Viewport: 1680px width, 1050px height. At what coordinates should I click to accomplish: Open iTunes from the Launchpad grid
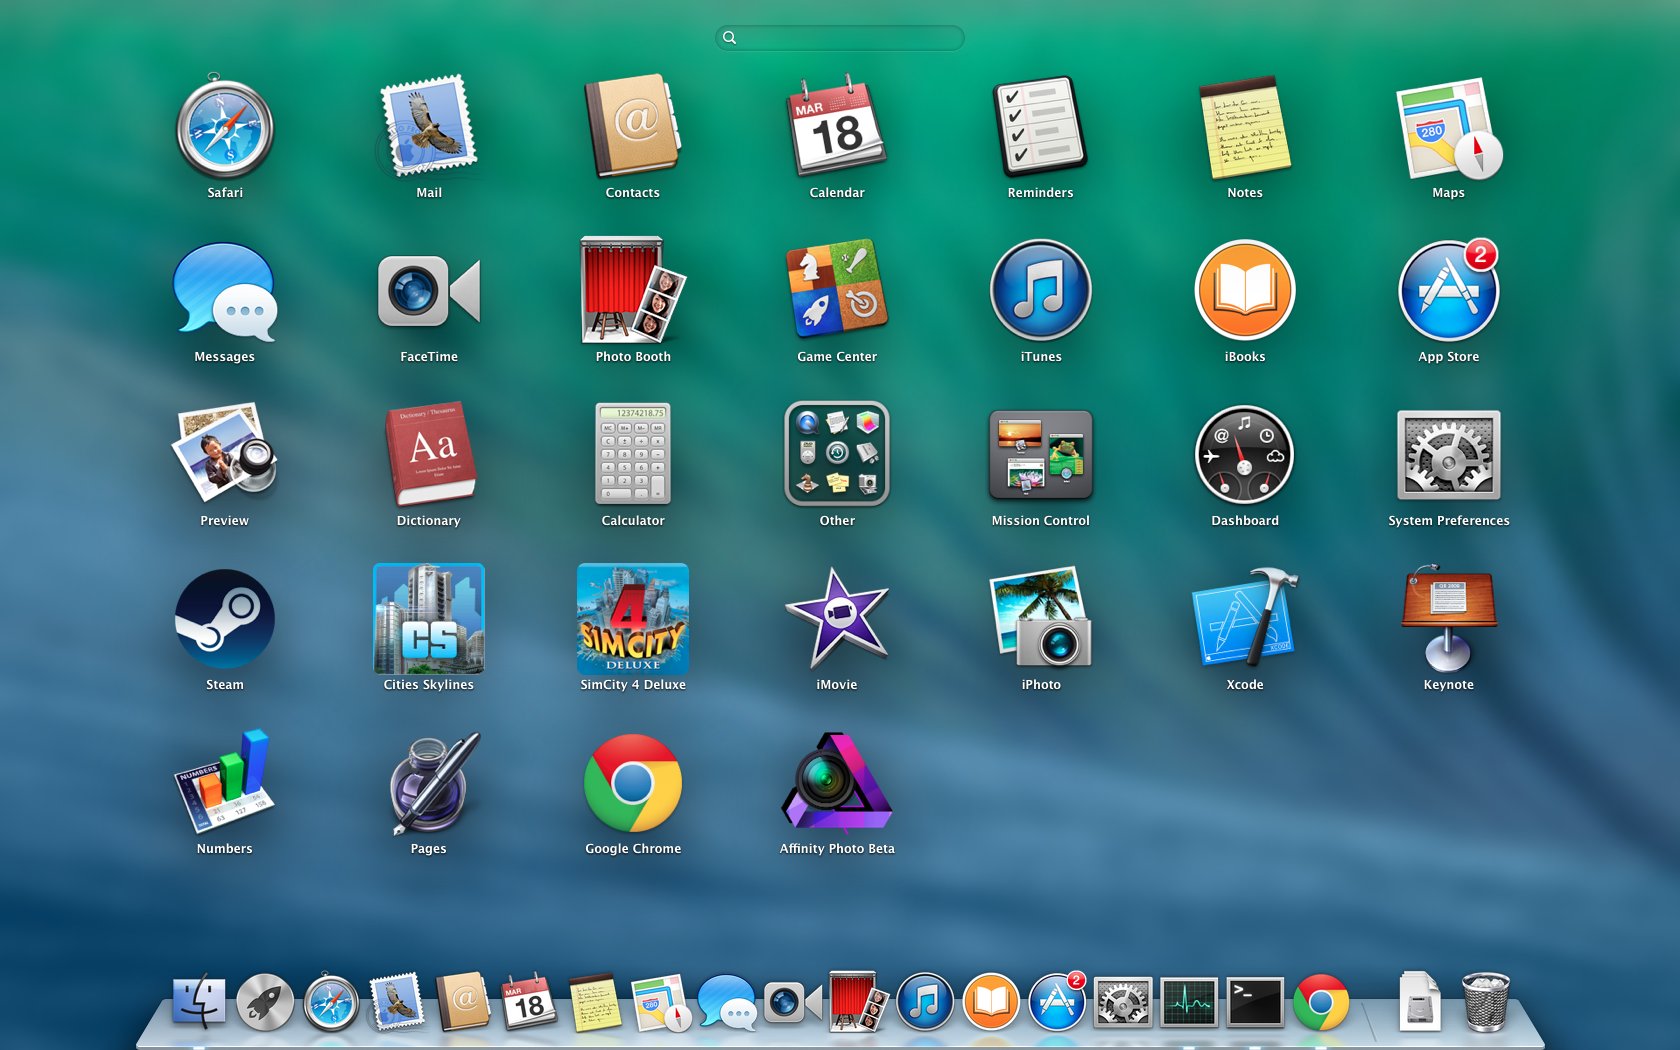point(1041,290)
